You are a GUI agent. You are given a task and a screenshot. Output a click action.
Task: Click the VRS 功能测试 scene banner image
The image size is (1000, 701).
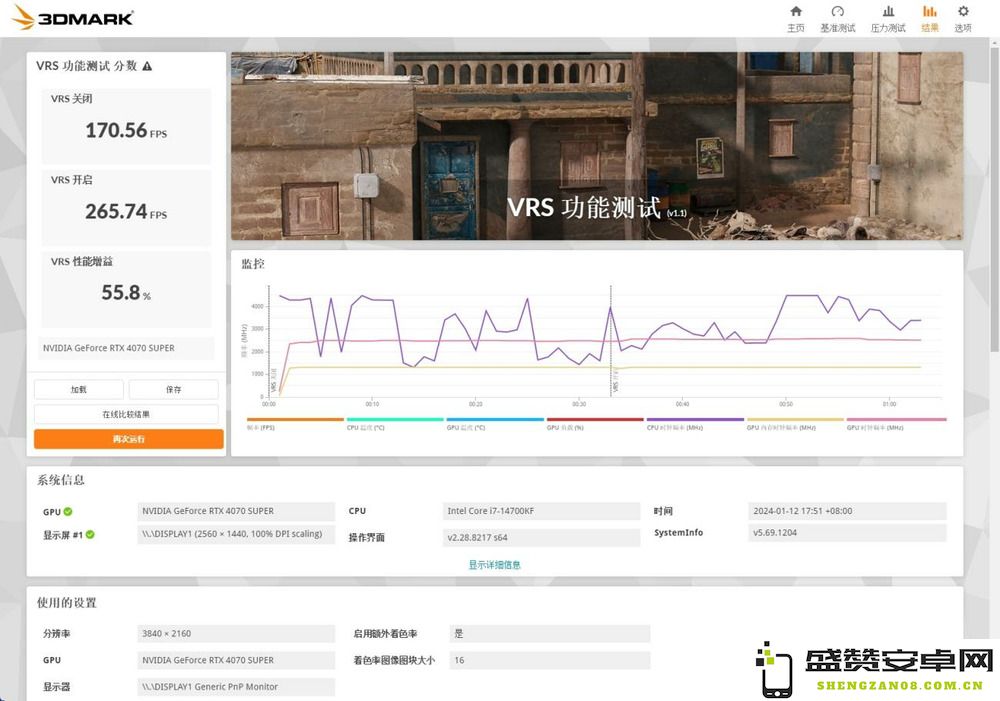coord(597,146)
